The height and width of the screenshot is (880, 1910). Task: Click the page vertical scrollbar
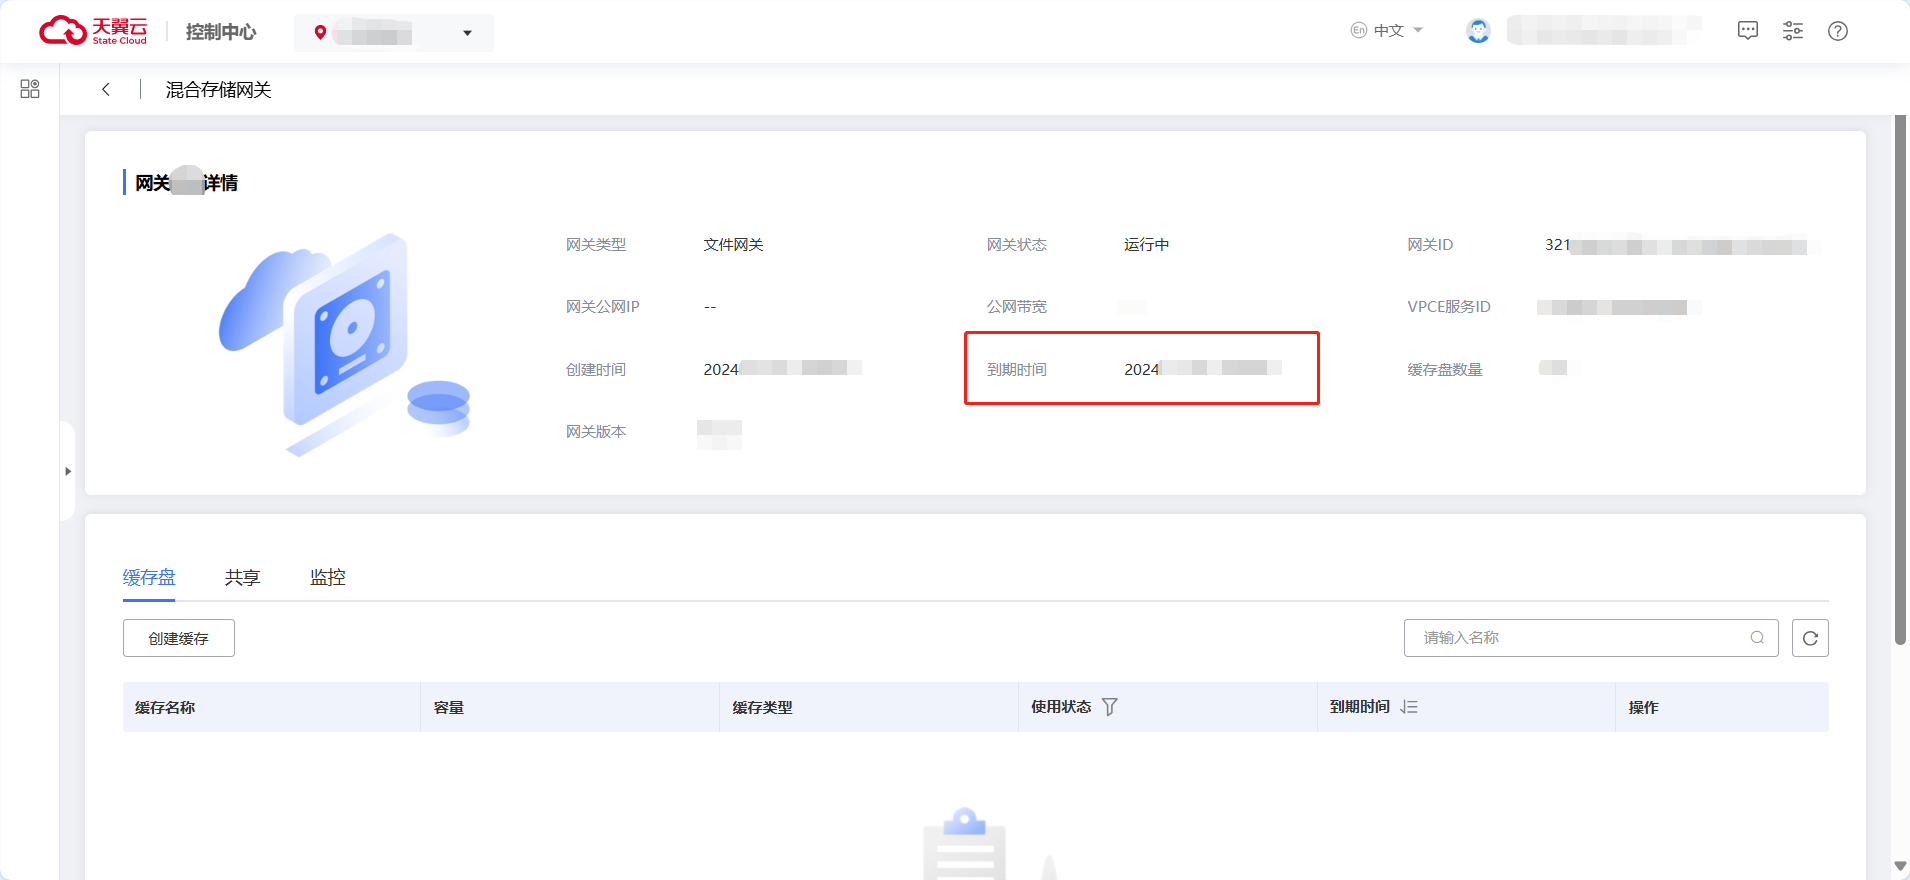click(x=1900, y=380)
